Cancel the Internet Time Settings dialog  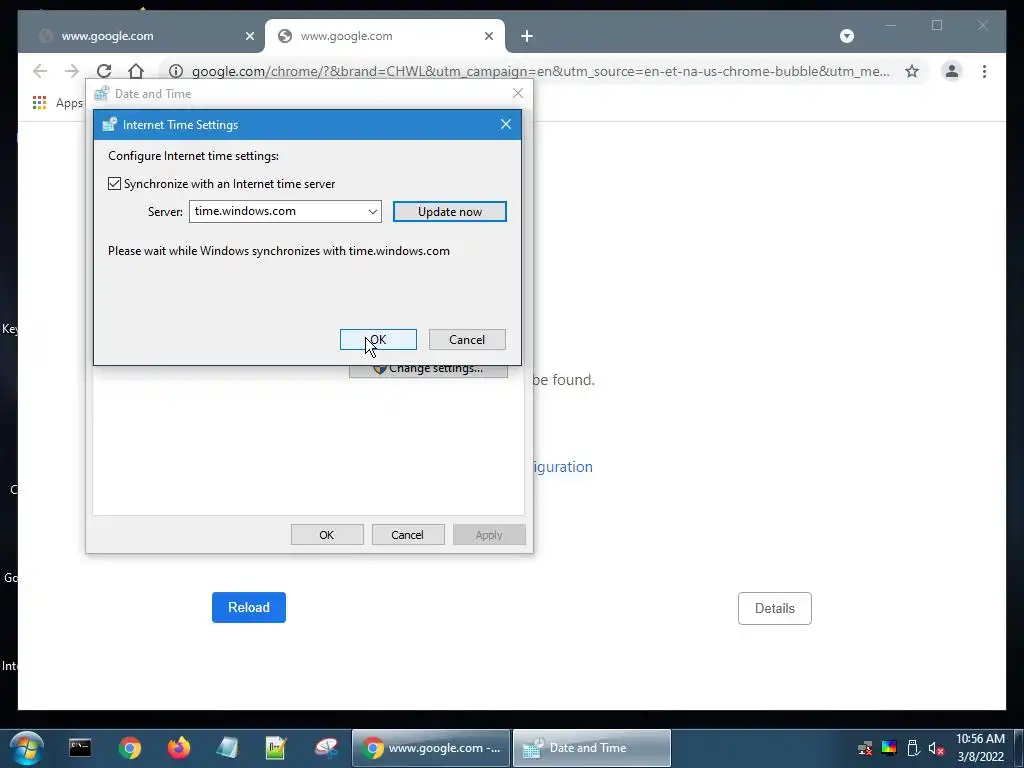click(467, 340)
